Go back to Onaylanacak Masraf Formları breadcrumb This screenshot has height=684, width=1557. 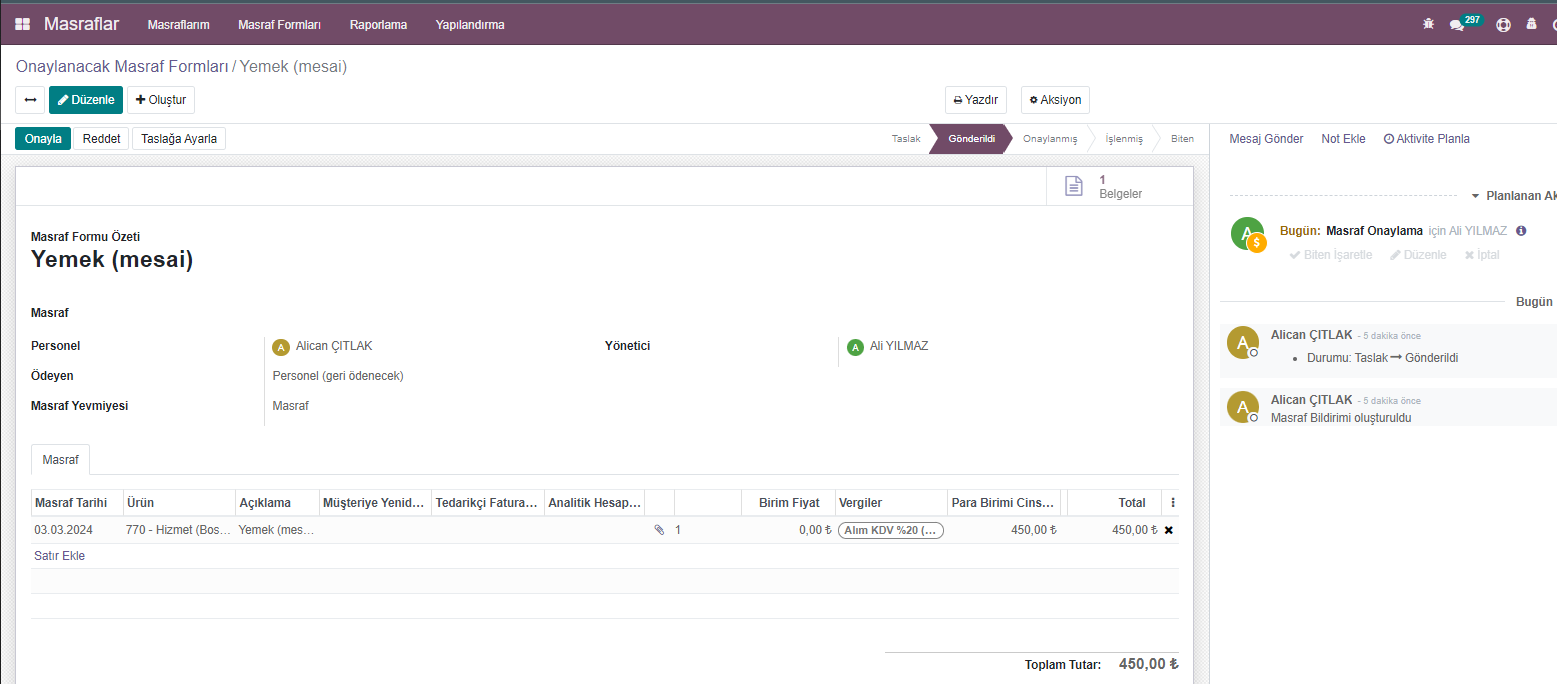pyautogui.click(x=122, y=67)
